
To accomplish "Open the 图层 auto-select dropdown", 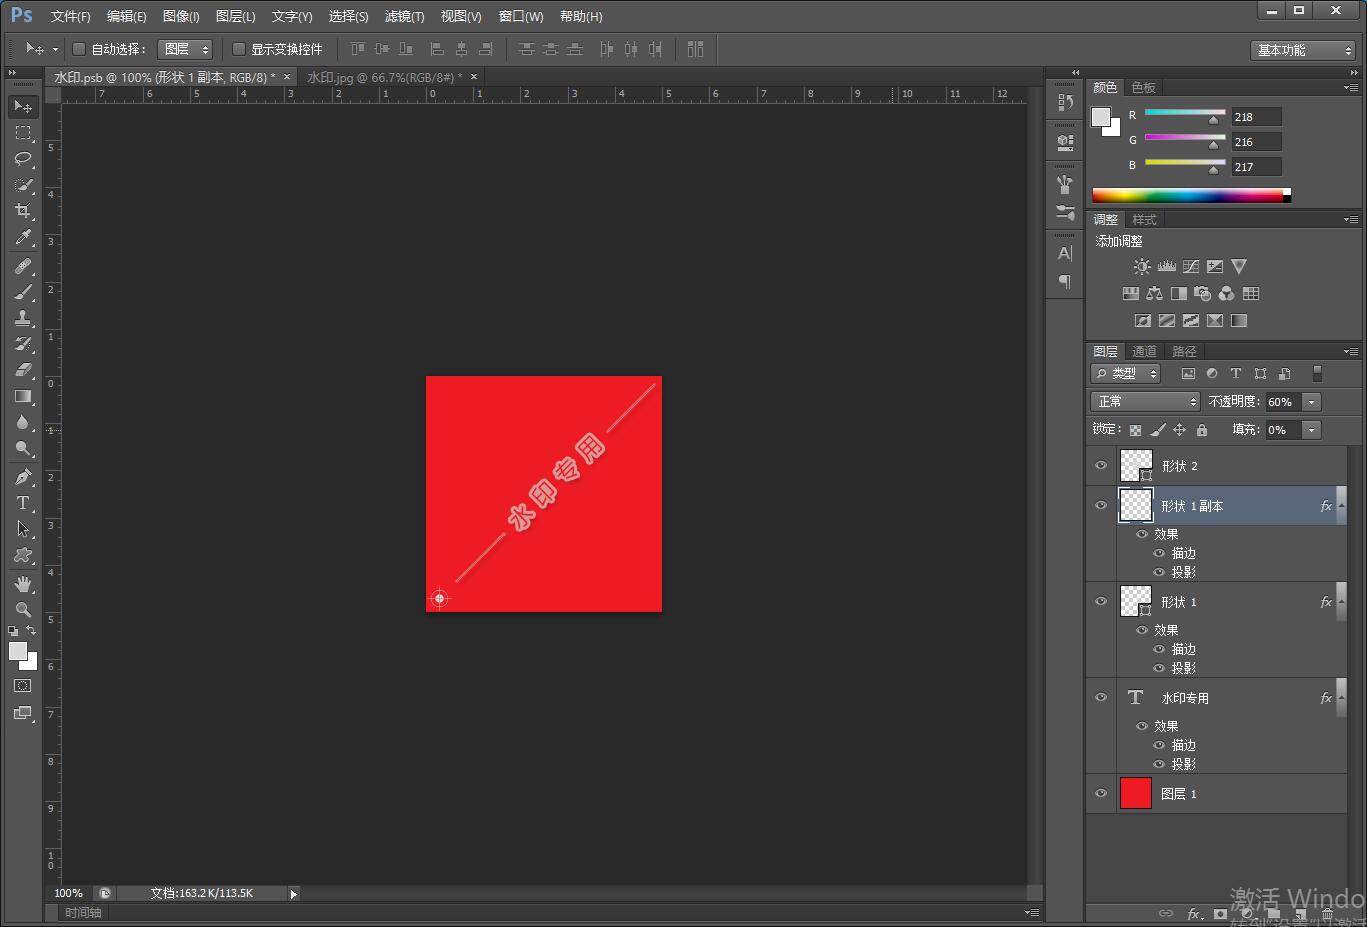I will (x=186, y=49).
